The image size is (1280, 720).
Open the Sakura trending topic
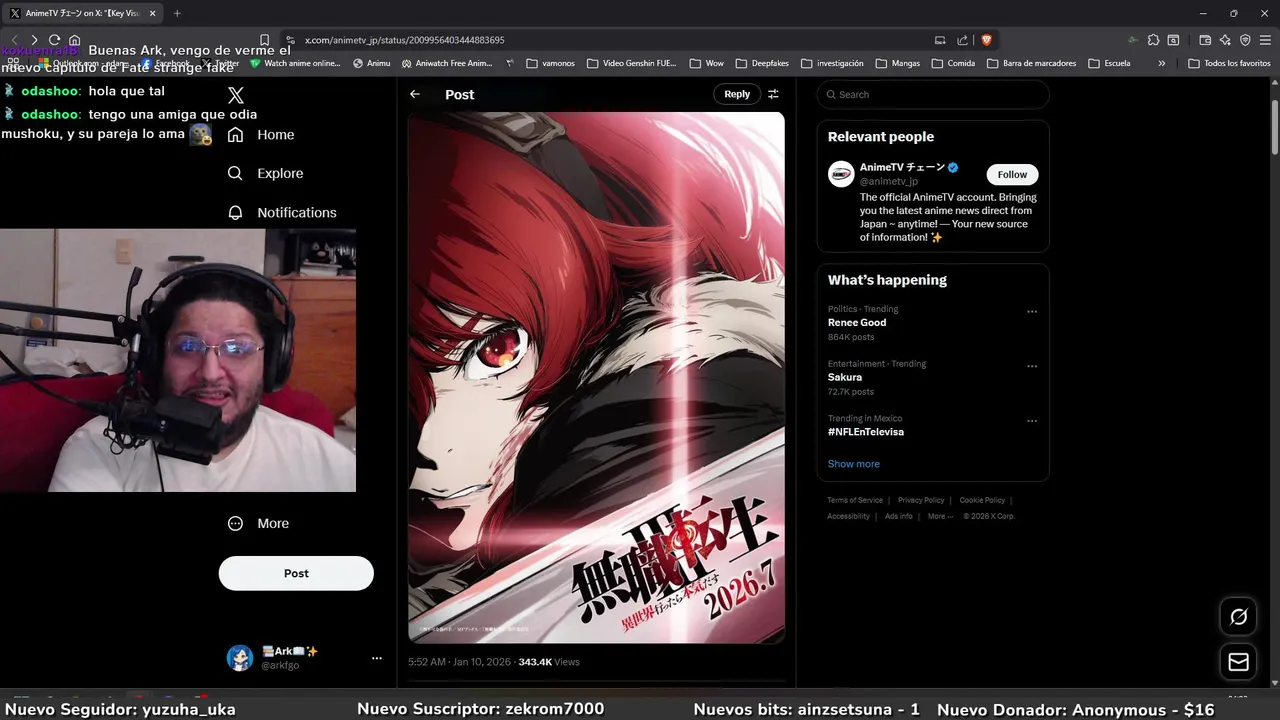click(845, 377)
